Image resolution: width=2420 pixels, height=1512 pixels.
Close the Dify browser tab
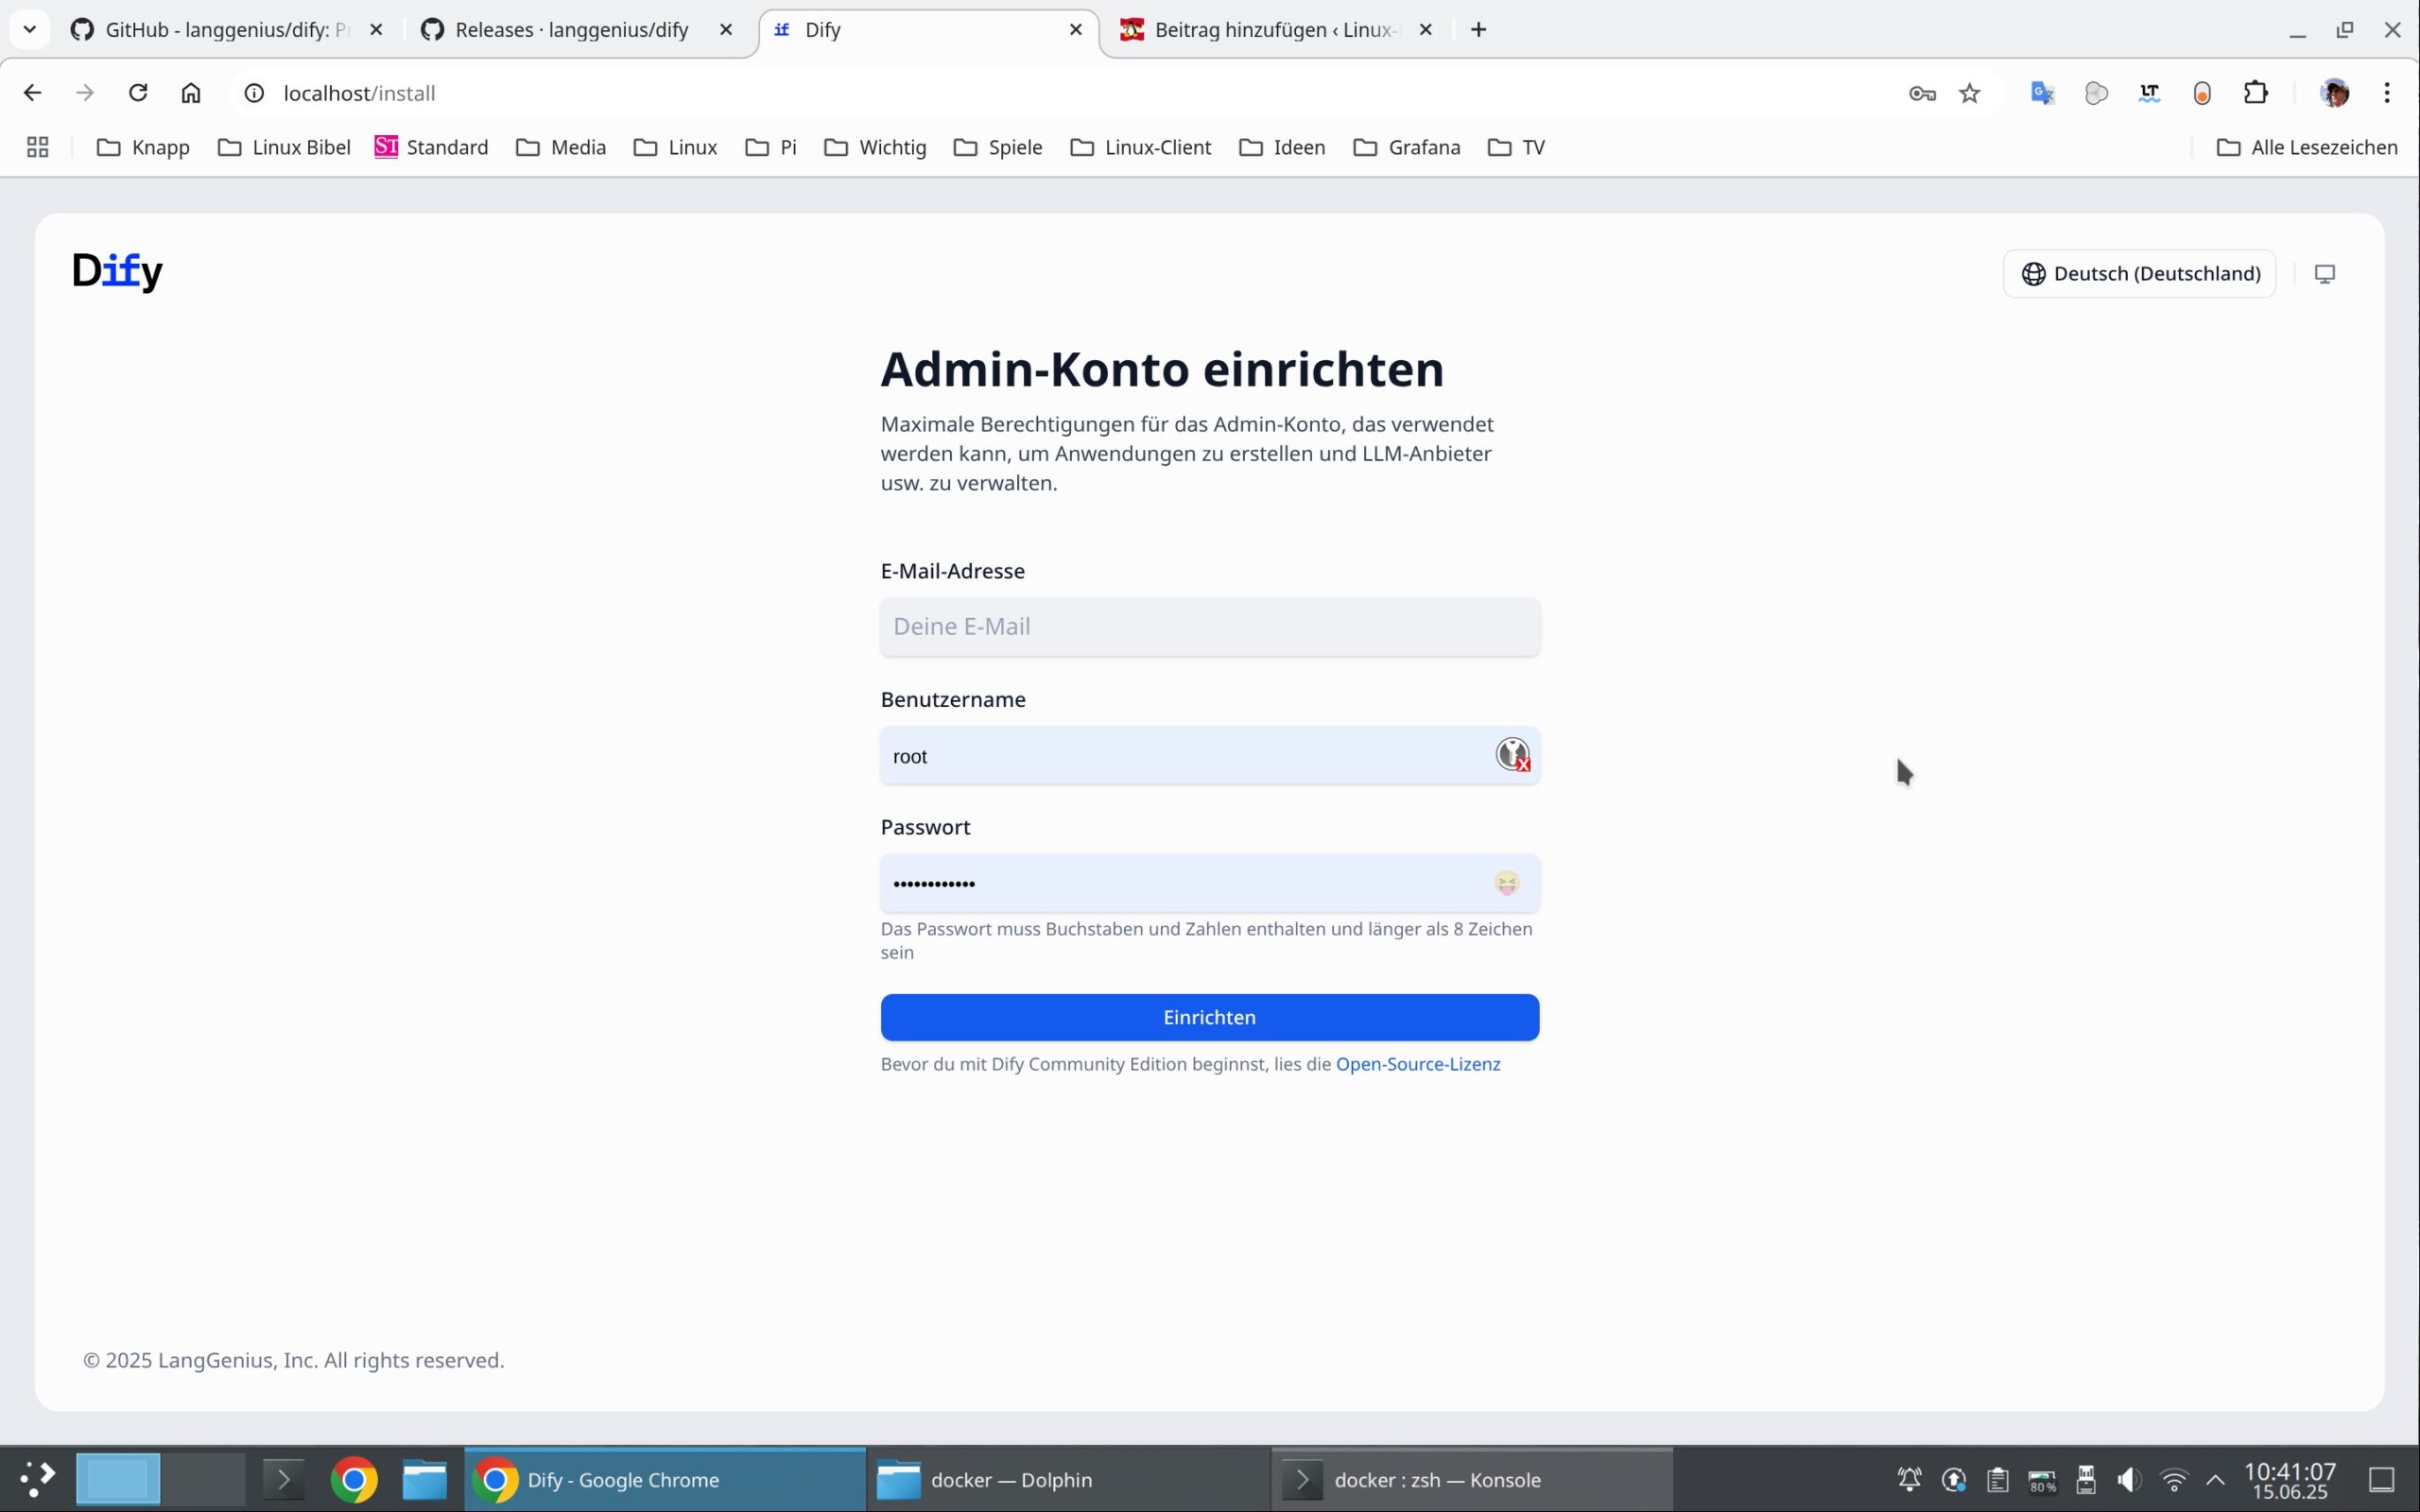point(1076,30)
